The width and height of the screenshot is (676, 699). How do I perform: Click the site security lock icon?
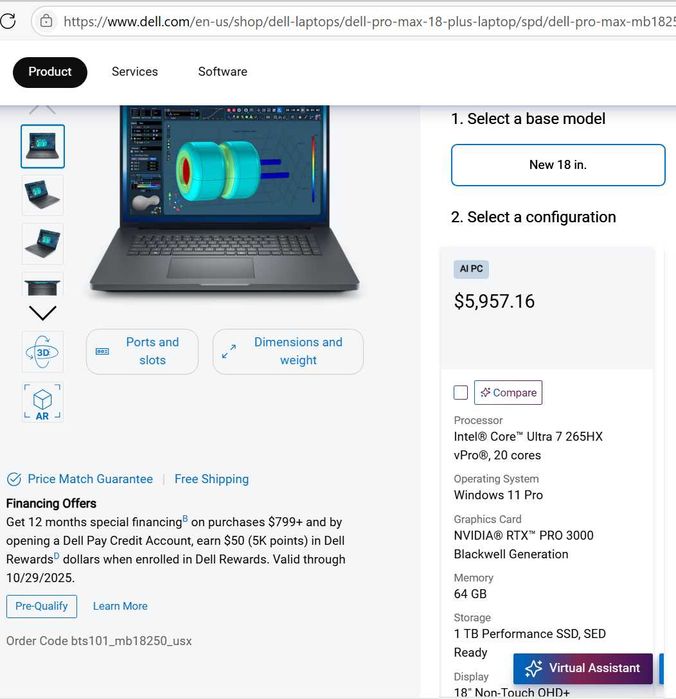(x=46, y=21)
